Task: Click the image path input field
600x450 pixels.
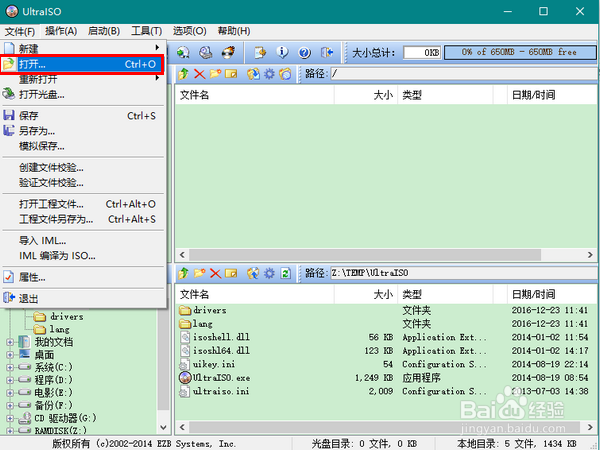Action: pyautogui.click(x=463, y=73)
